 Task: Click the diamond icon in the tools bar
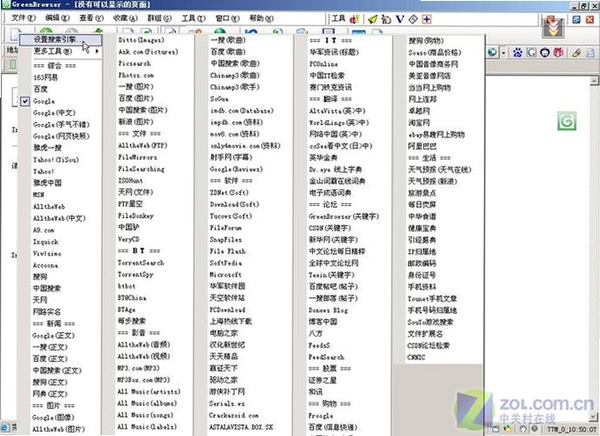coord(413,19)
